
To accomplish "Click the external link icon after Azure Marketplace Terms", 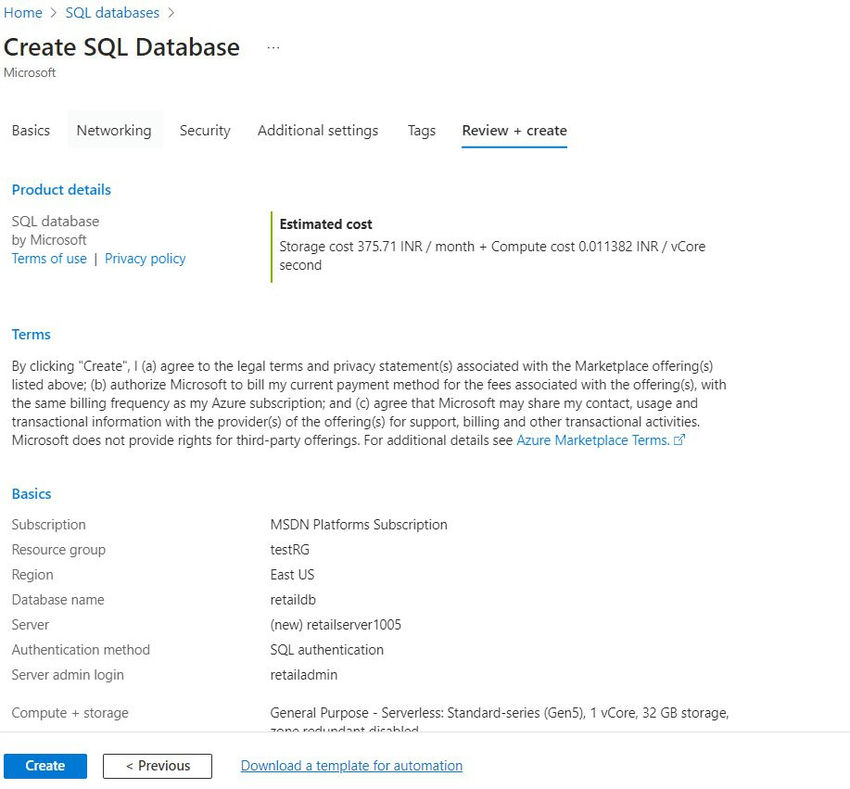I will click(x=679, y=440).
